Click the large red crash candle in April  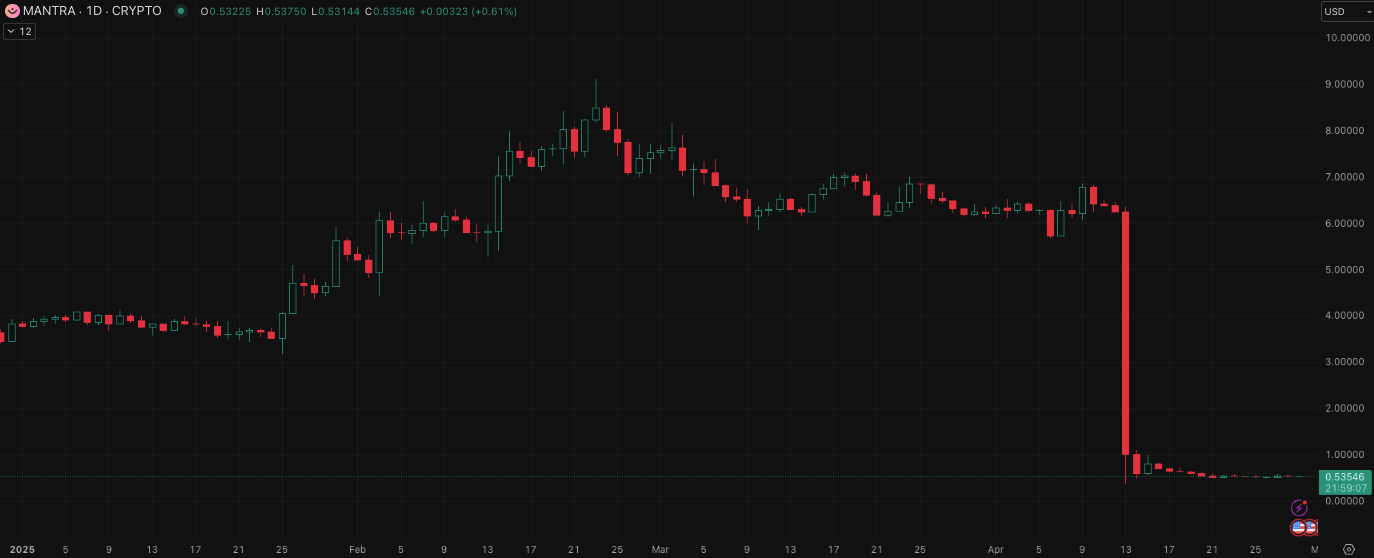(x=1126, y=332)
